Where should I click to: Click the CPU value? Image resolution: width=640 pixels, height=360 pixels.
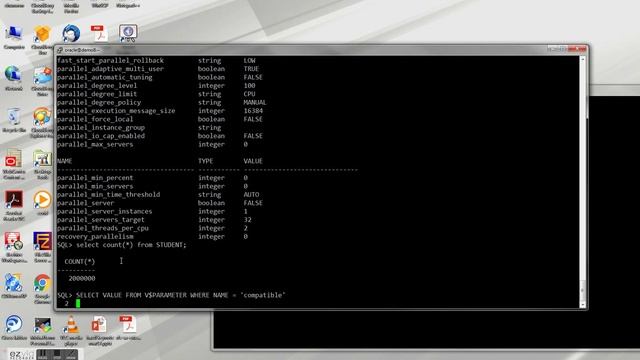[249, 94]
